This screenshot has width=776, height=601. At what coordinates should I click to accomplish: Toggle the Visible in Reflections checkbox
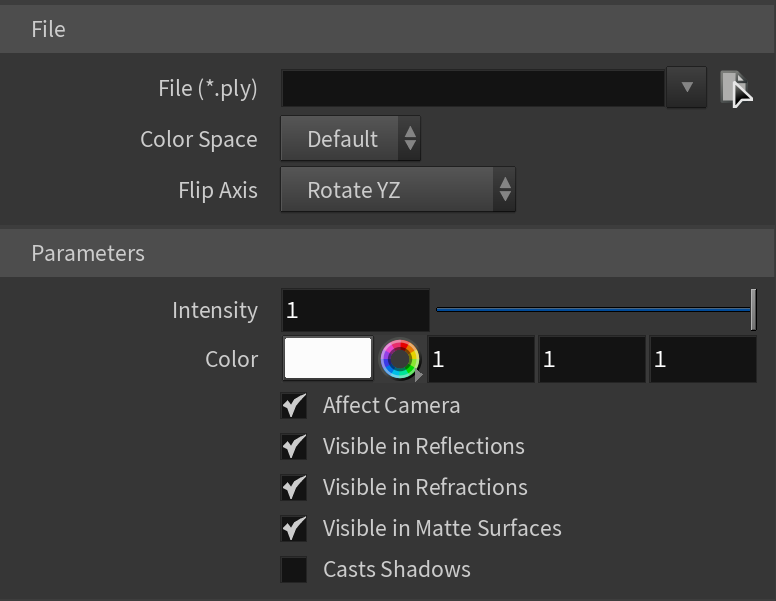tap(294, 447)
